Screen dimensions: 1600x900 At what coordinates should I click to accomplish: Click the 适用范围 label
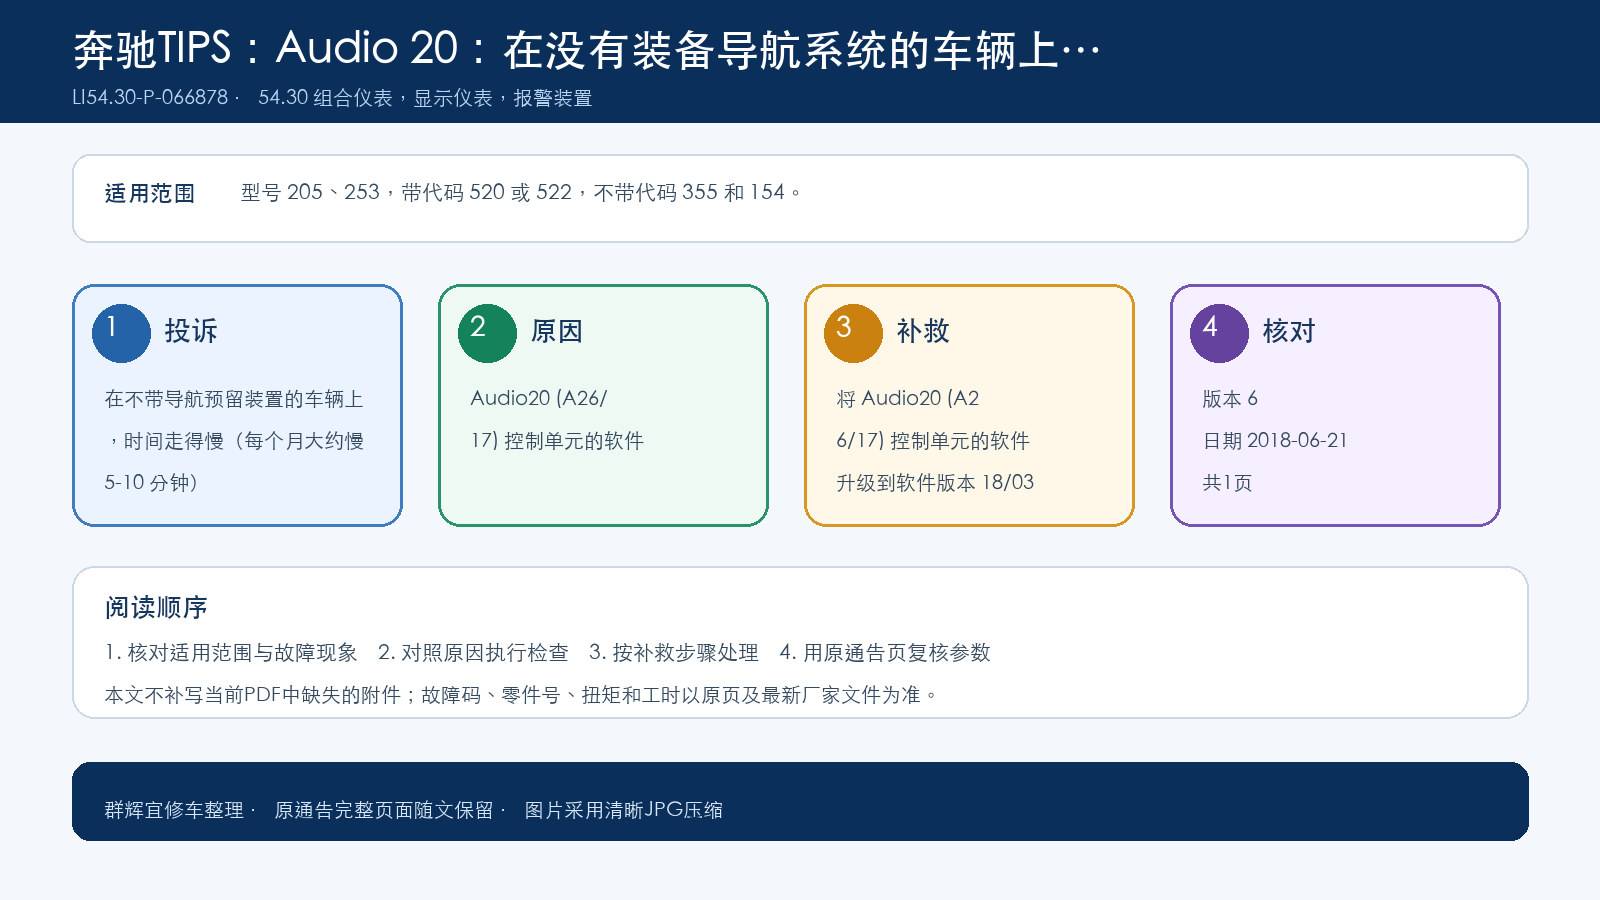150,193
